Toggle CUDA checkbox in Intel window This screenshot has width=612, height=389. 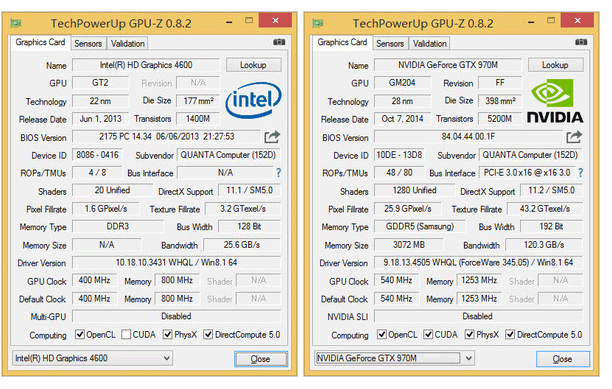point(126,334)
